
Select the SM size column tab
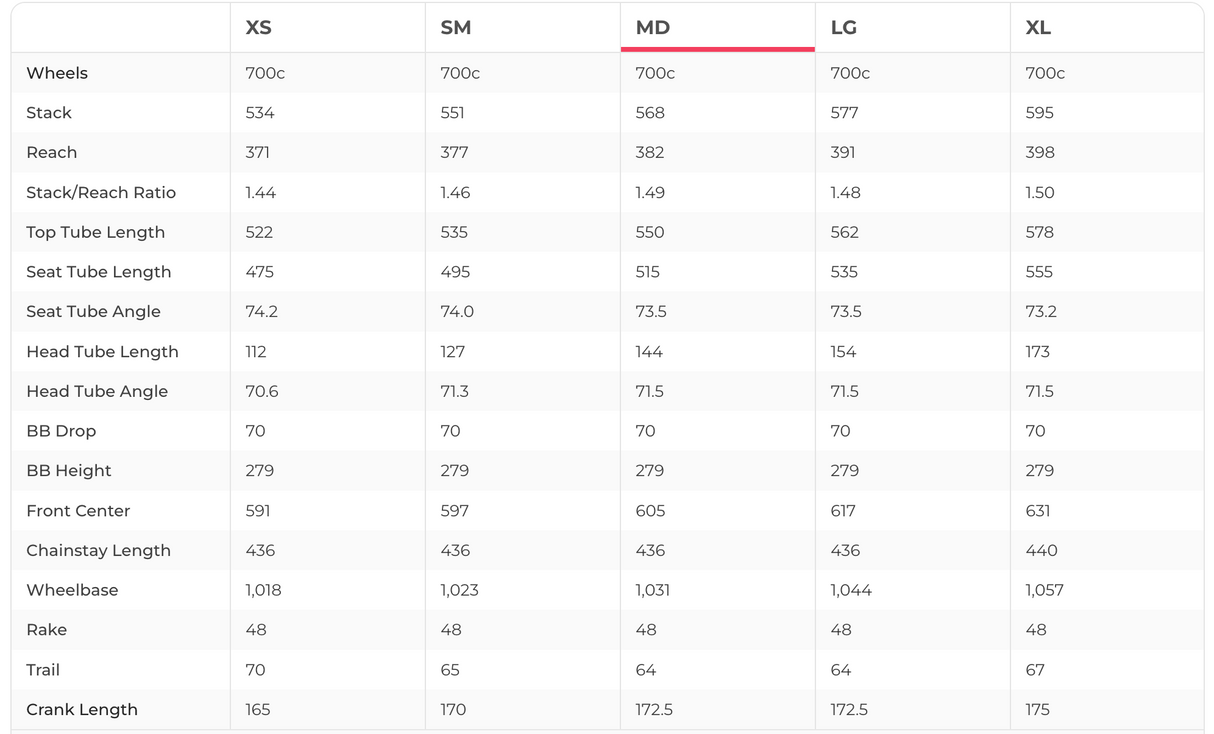click(x=456, y=28)
